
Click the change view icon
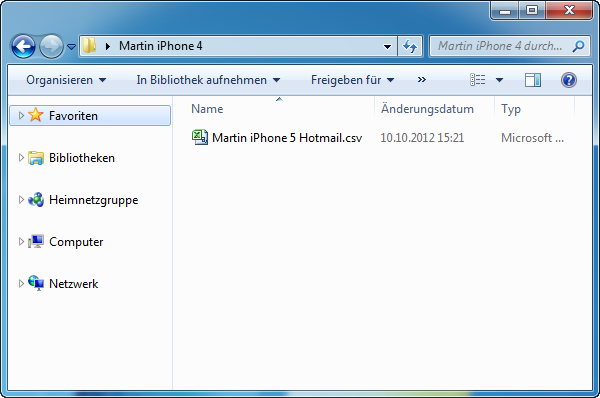[478, 80]
